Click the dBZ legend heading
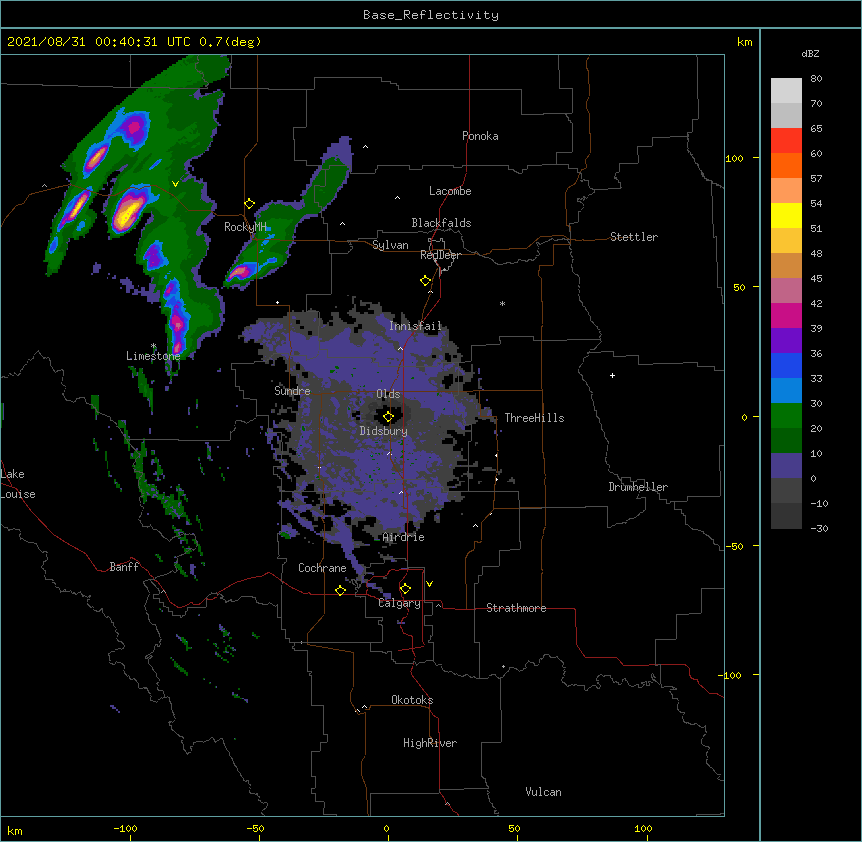862x842 pixels. coord(810,54)
